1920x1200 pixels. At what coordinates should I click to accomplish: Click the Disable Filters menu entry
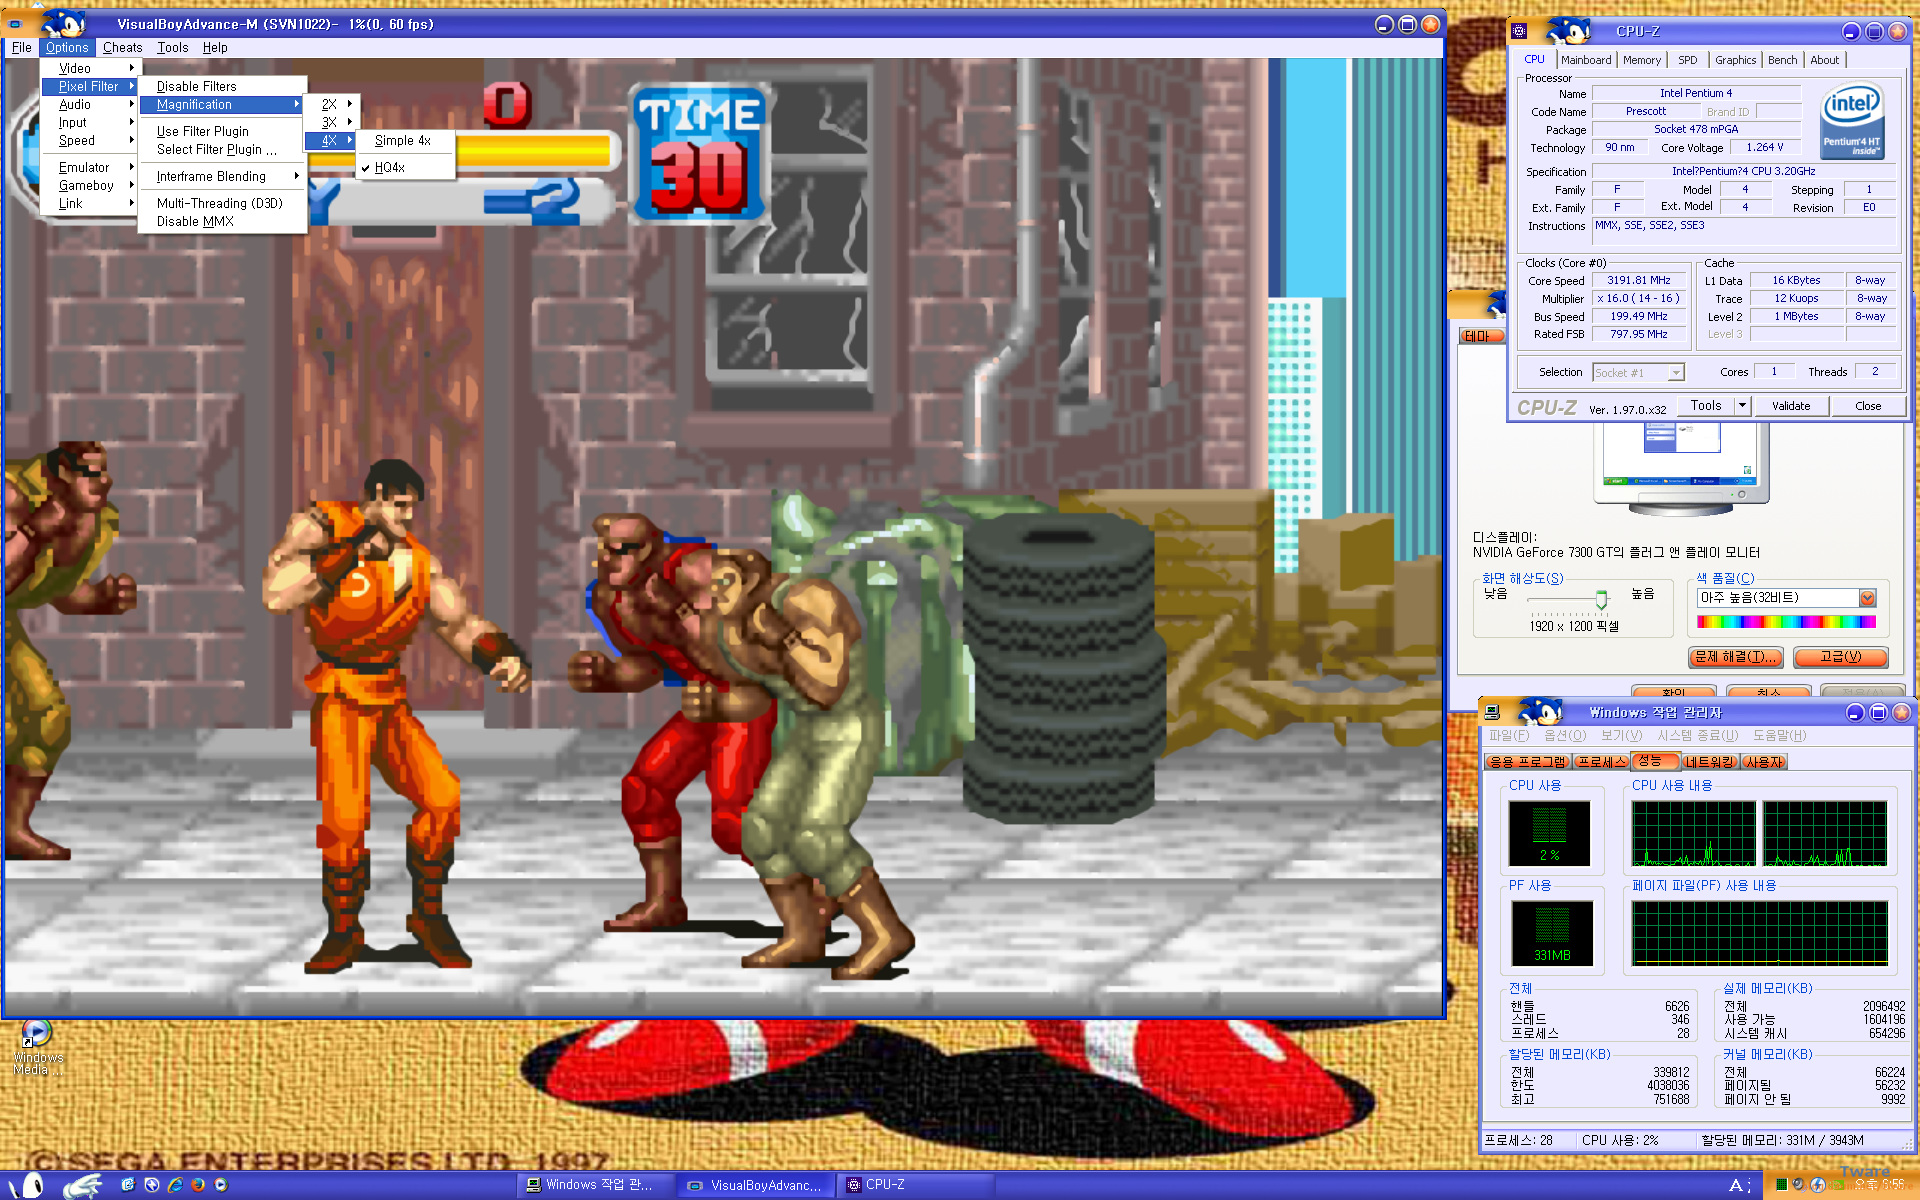(x=196, y=87)
